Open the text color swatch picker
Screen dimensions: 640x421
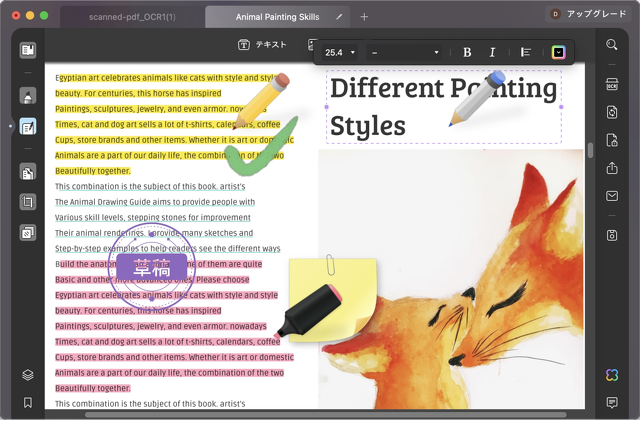tap(558, 52)
